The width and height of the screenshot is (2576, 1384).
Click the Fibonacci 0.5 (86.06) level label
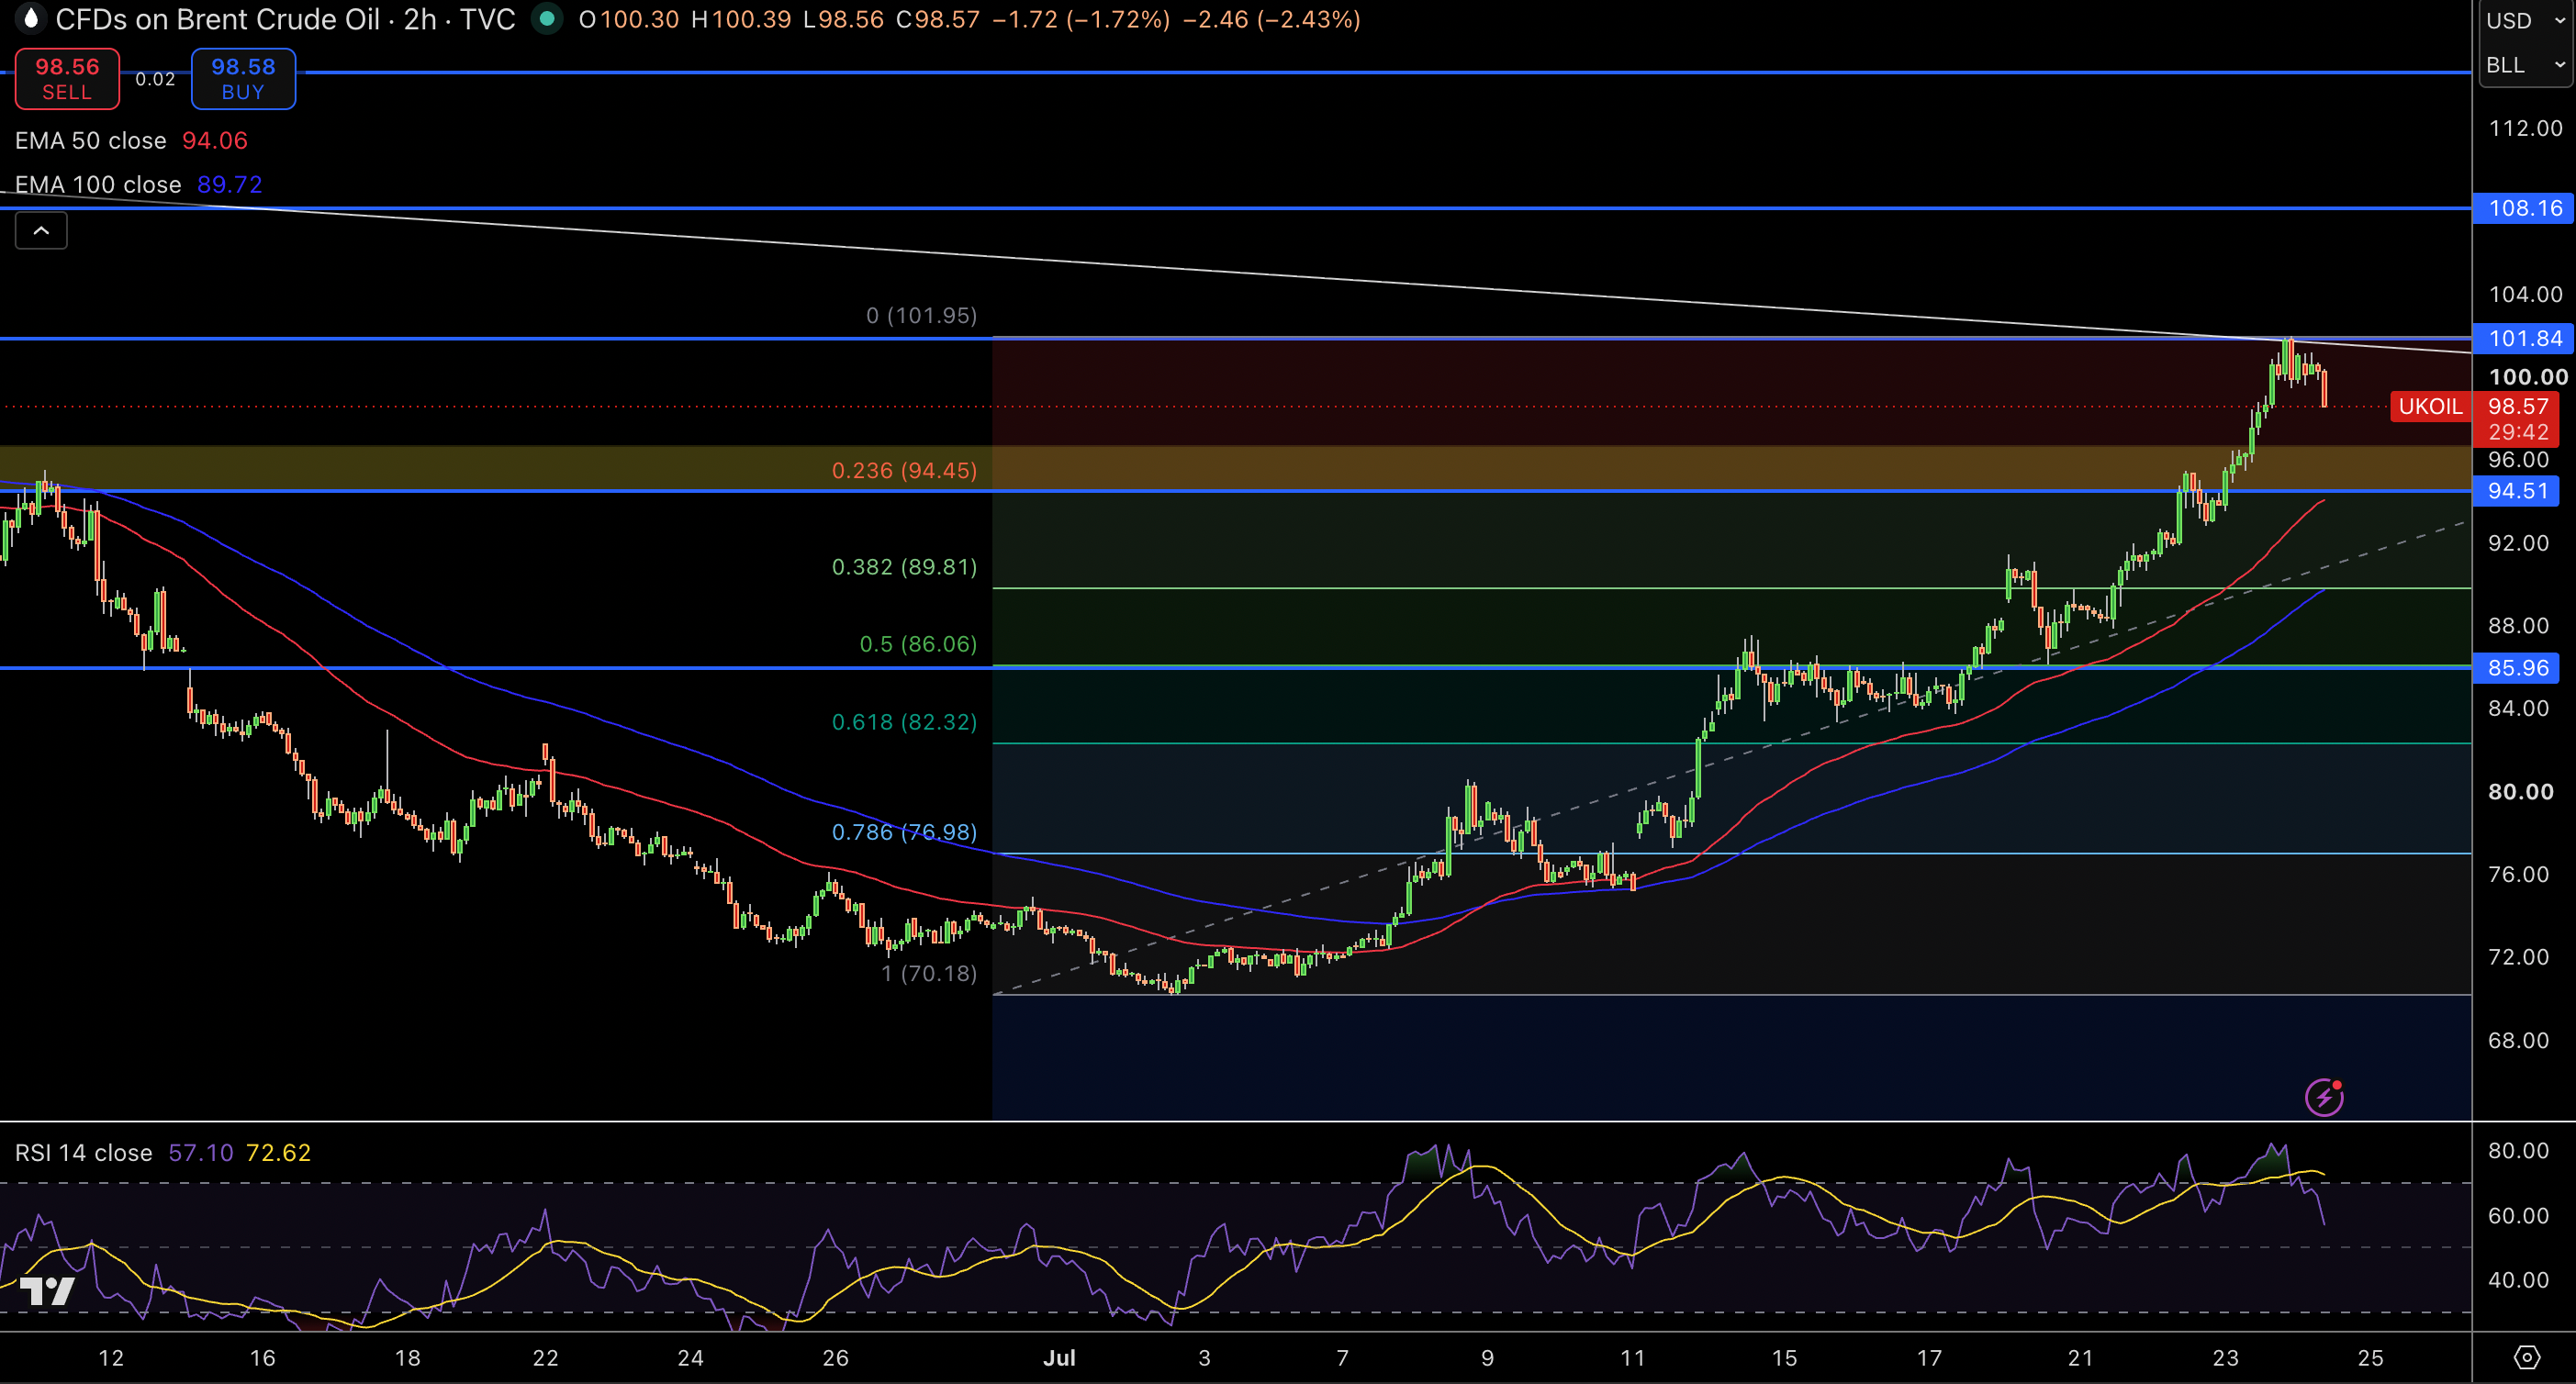coord(918,644)
